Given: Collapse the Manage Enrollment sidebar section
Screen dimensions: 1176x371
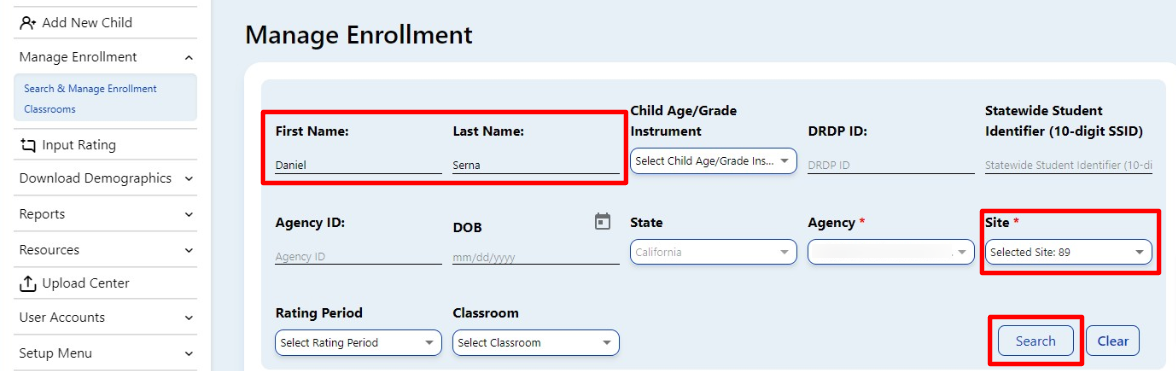Looking at the screenshot, I should tap(188, 58).
